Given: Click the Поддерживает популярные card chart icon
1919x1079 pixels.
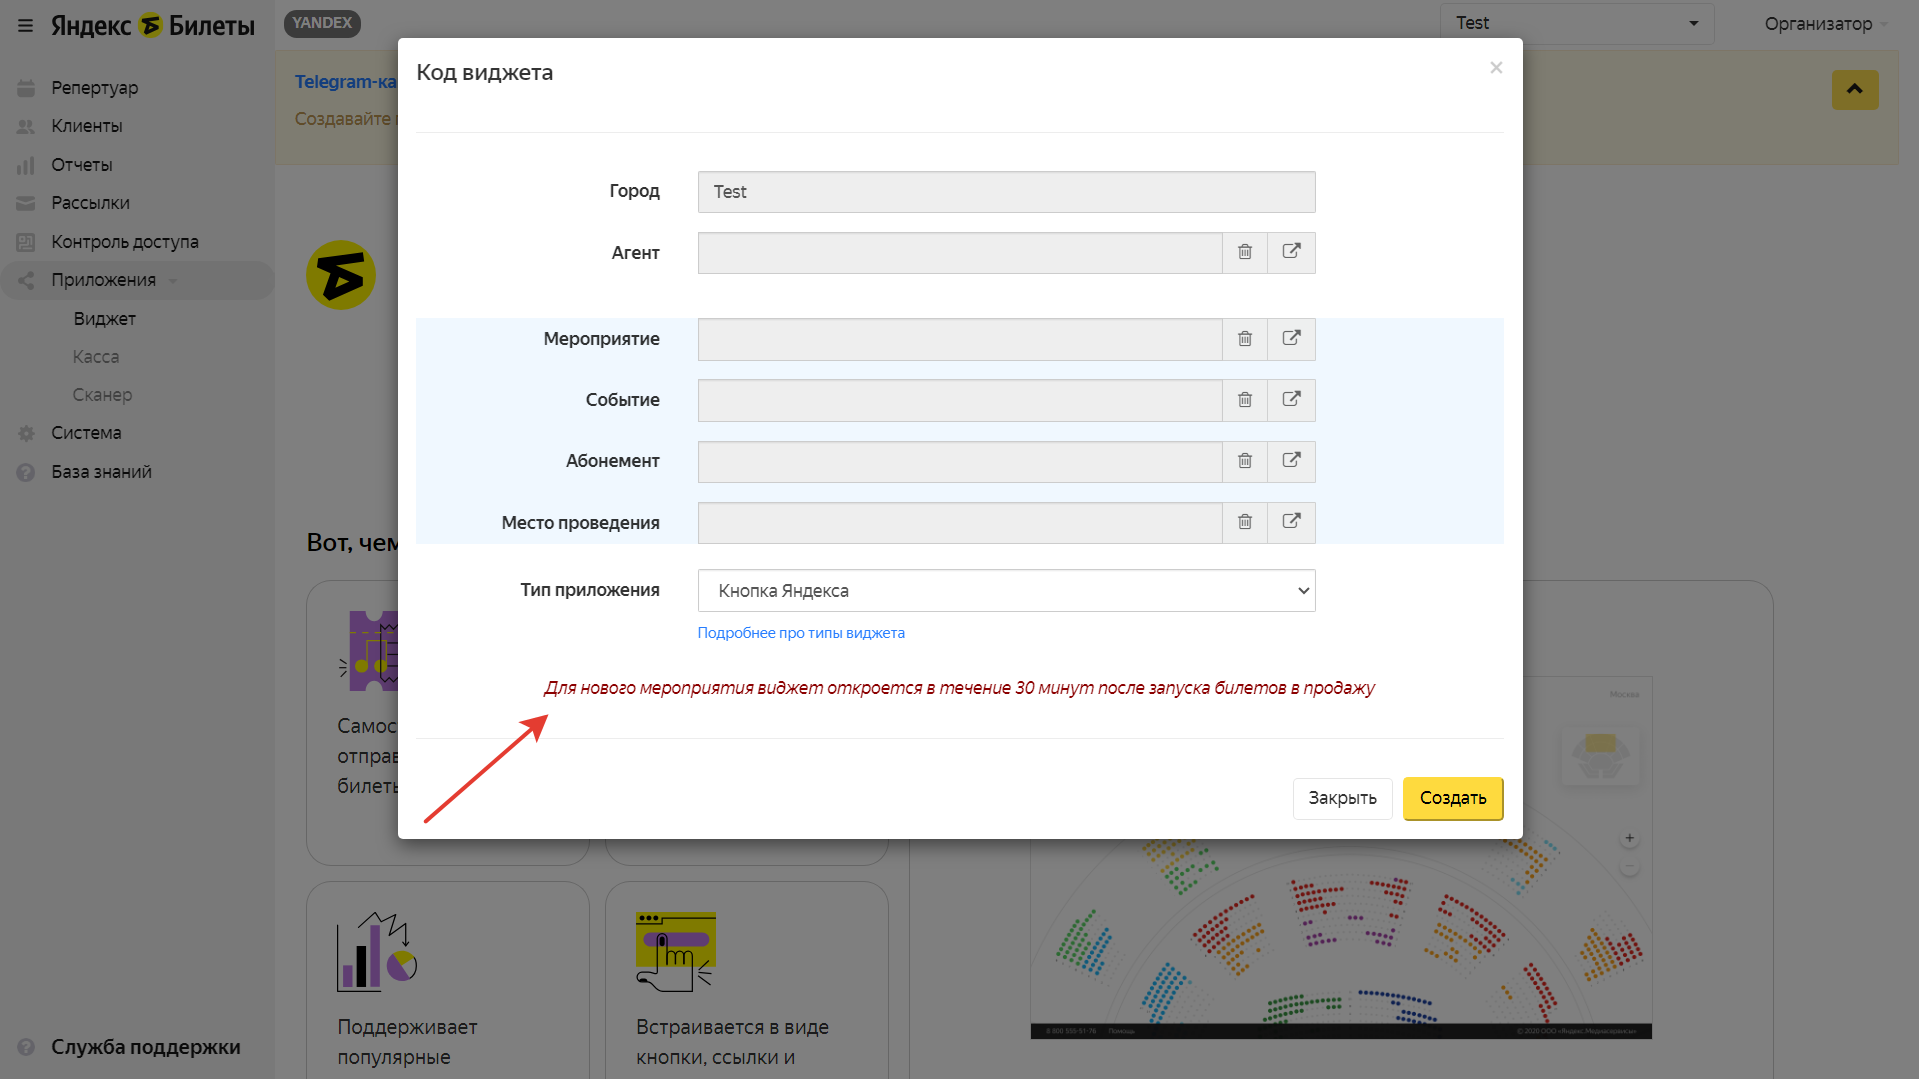Looking at the screenshot, I should pyautogui.click(x=377, y=951).
